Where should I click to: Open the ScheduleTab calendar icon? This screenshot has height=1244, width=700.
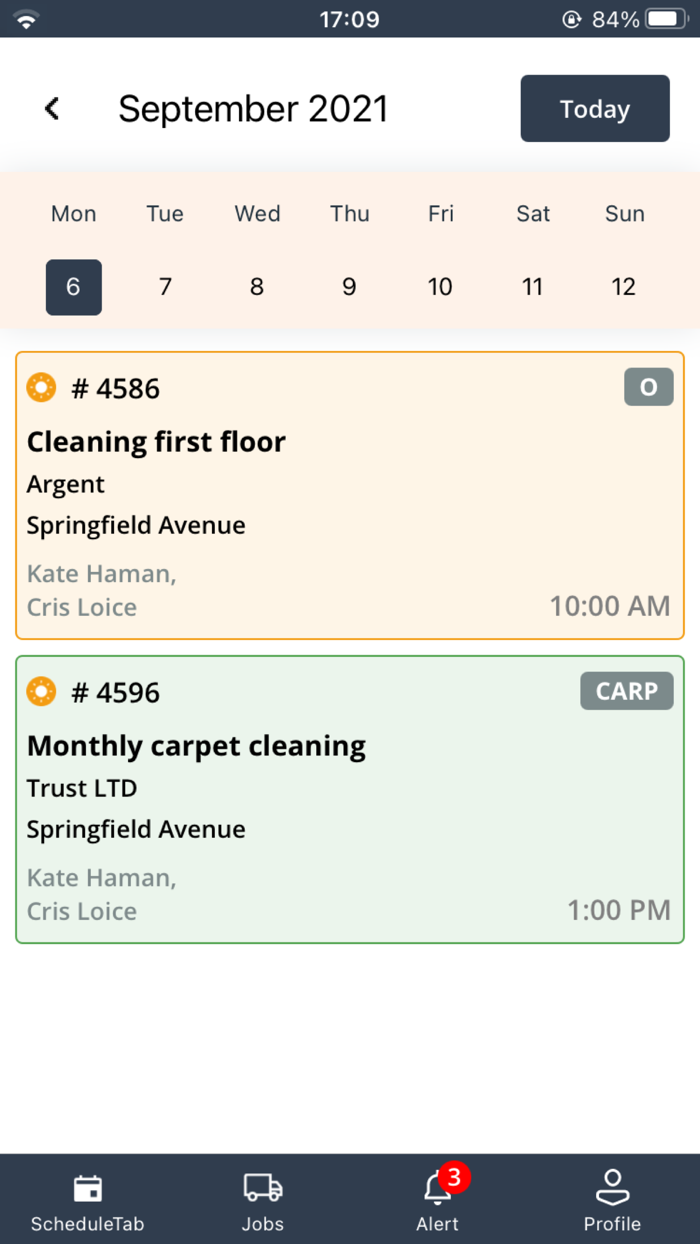88,1188
